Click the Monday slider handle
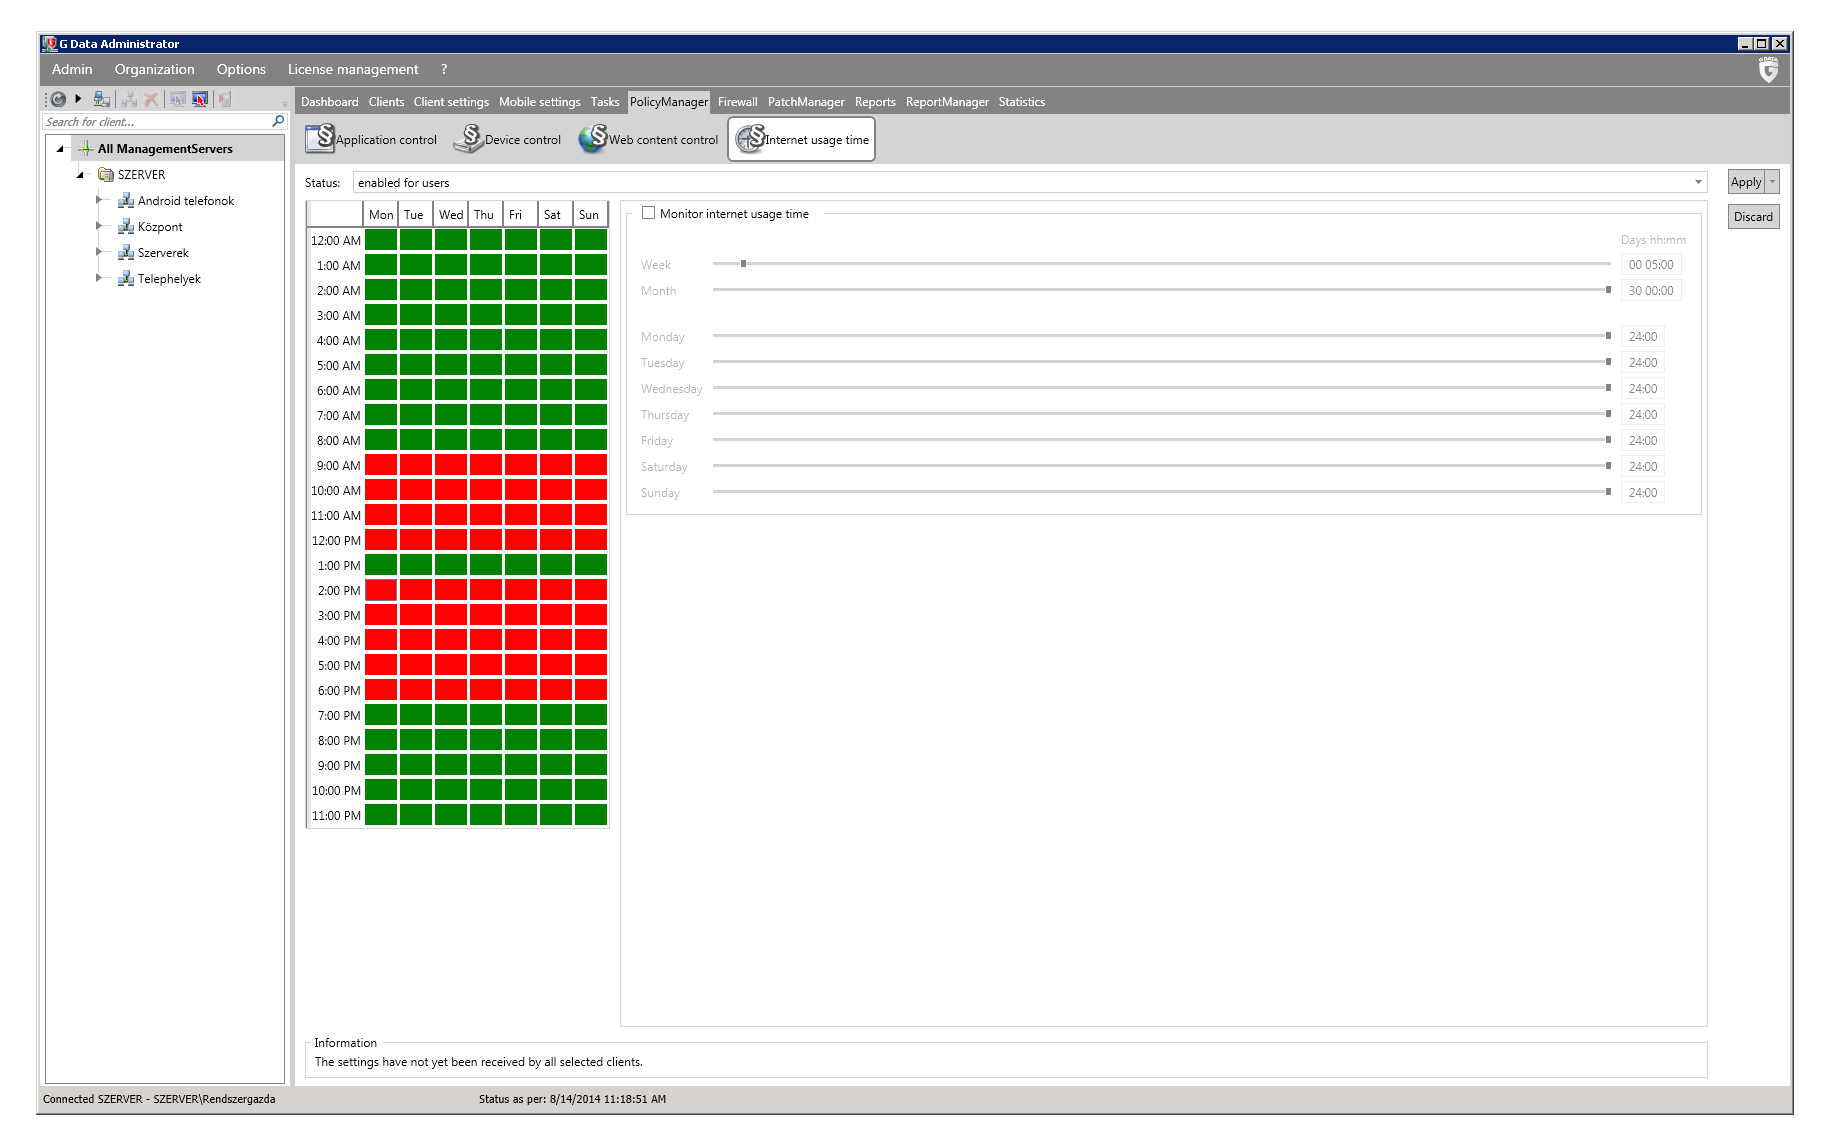 click(x=1608, y=335)
